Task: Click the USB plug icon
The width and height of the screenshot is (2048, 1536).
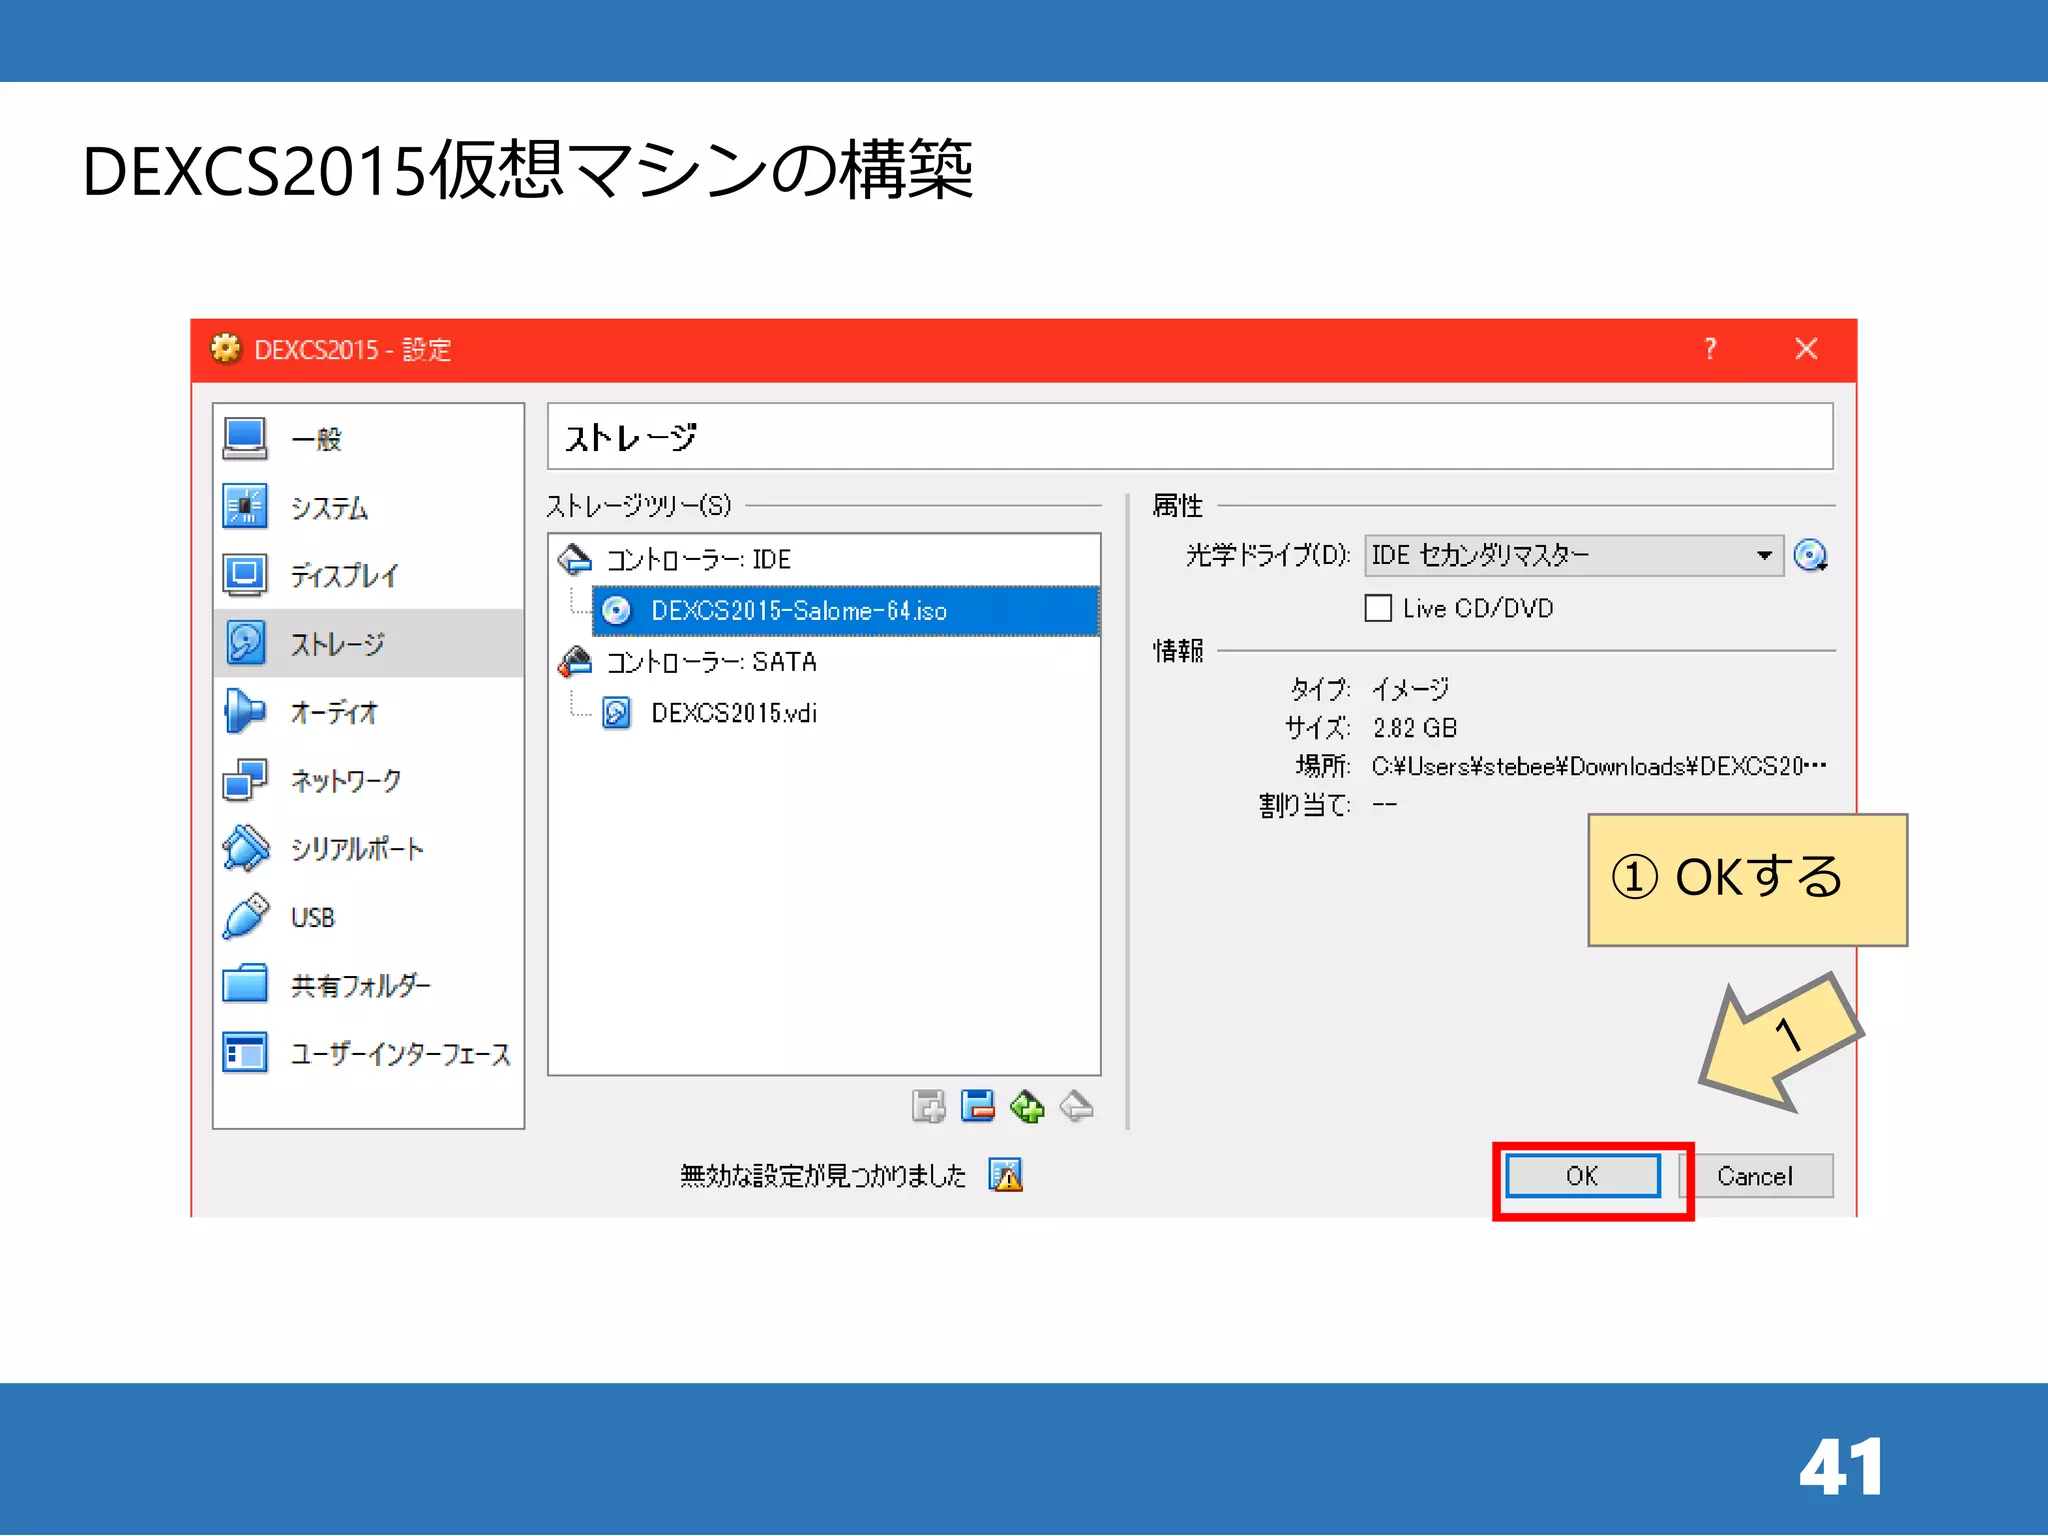Action: [245, 916]
